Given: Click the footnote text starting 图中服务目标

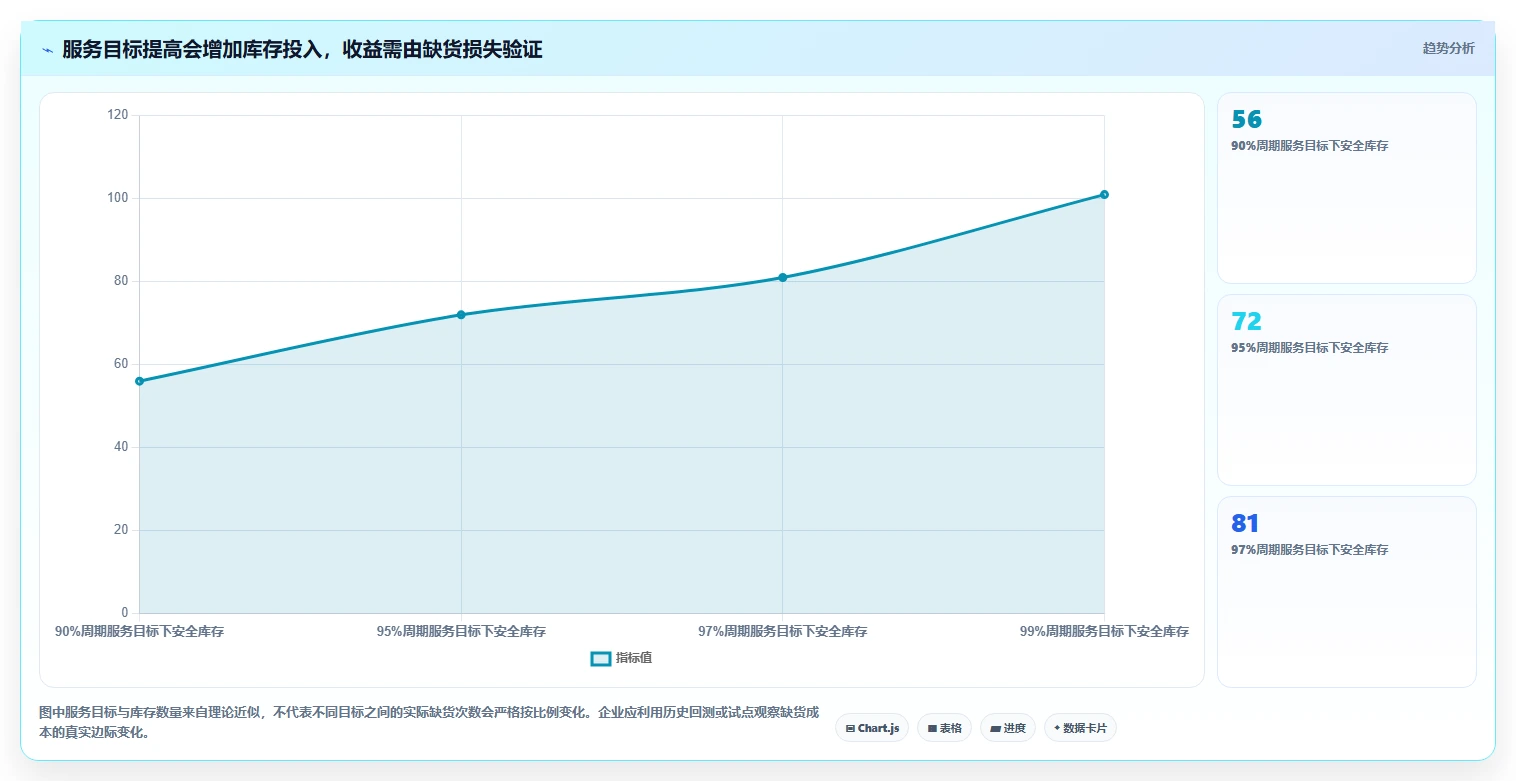Looking at the screenshot, I should (429, 722).
